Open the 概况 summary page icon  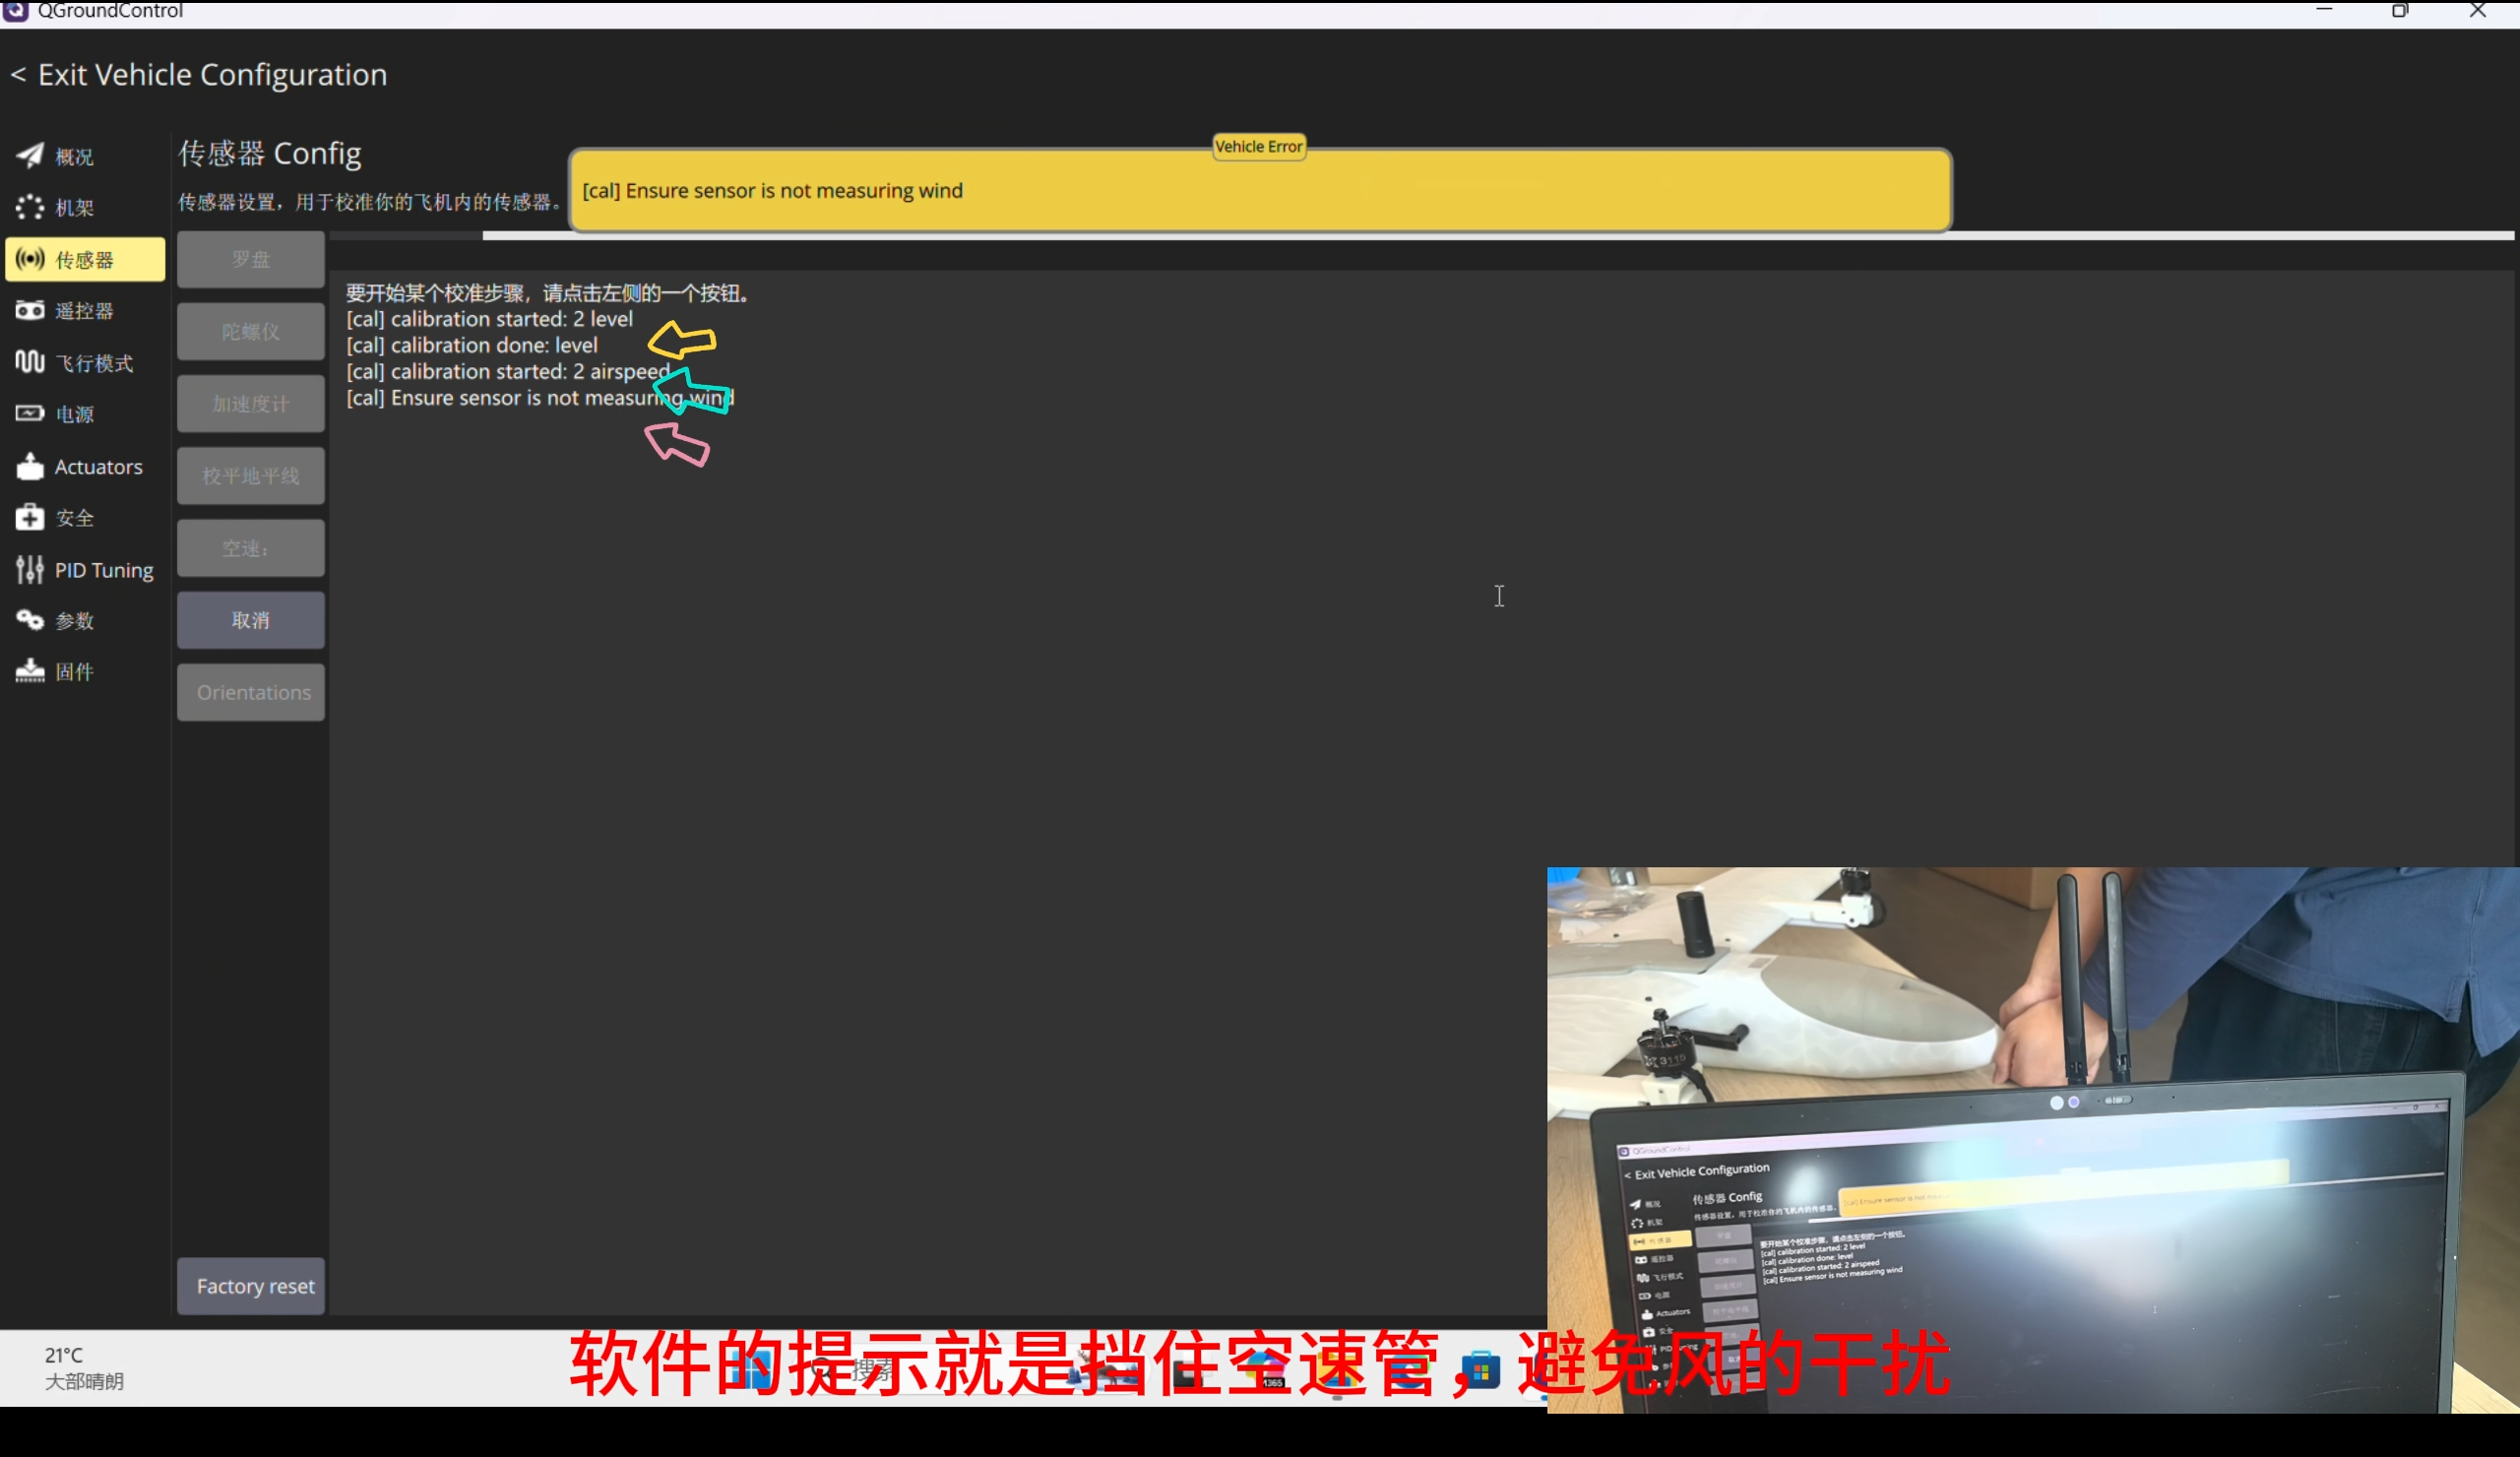[x=30, y=155]
